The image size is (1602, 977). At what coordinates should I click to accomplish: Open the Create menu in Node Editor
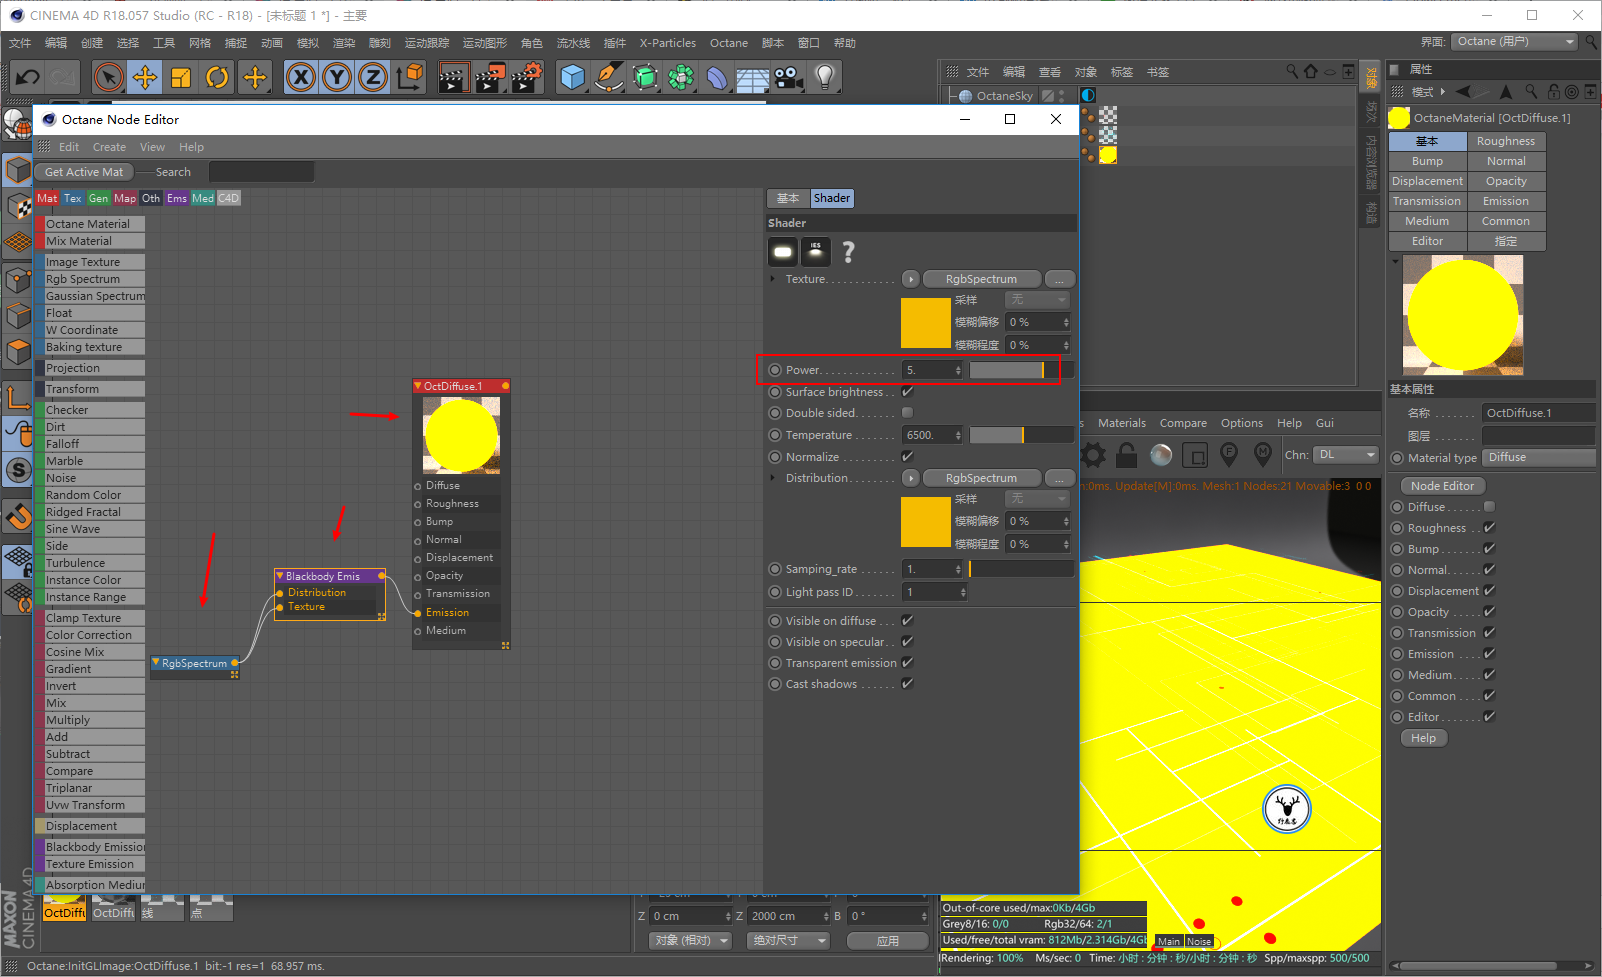point(109,147)
